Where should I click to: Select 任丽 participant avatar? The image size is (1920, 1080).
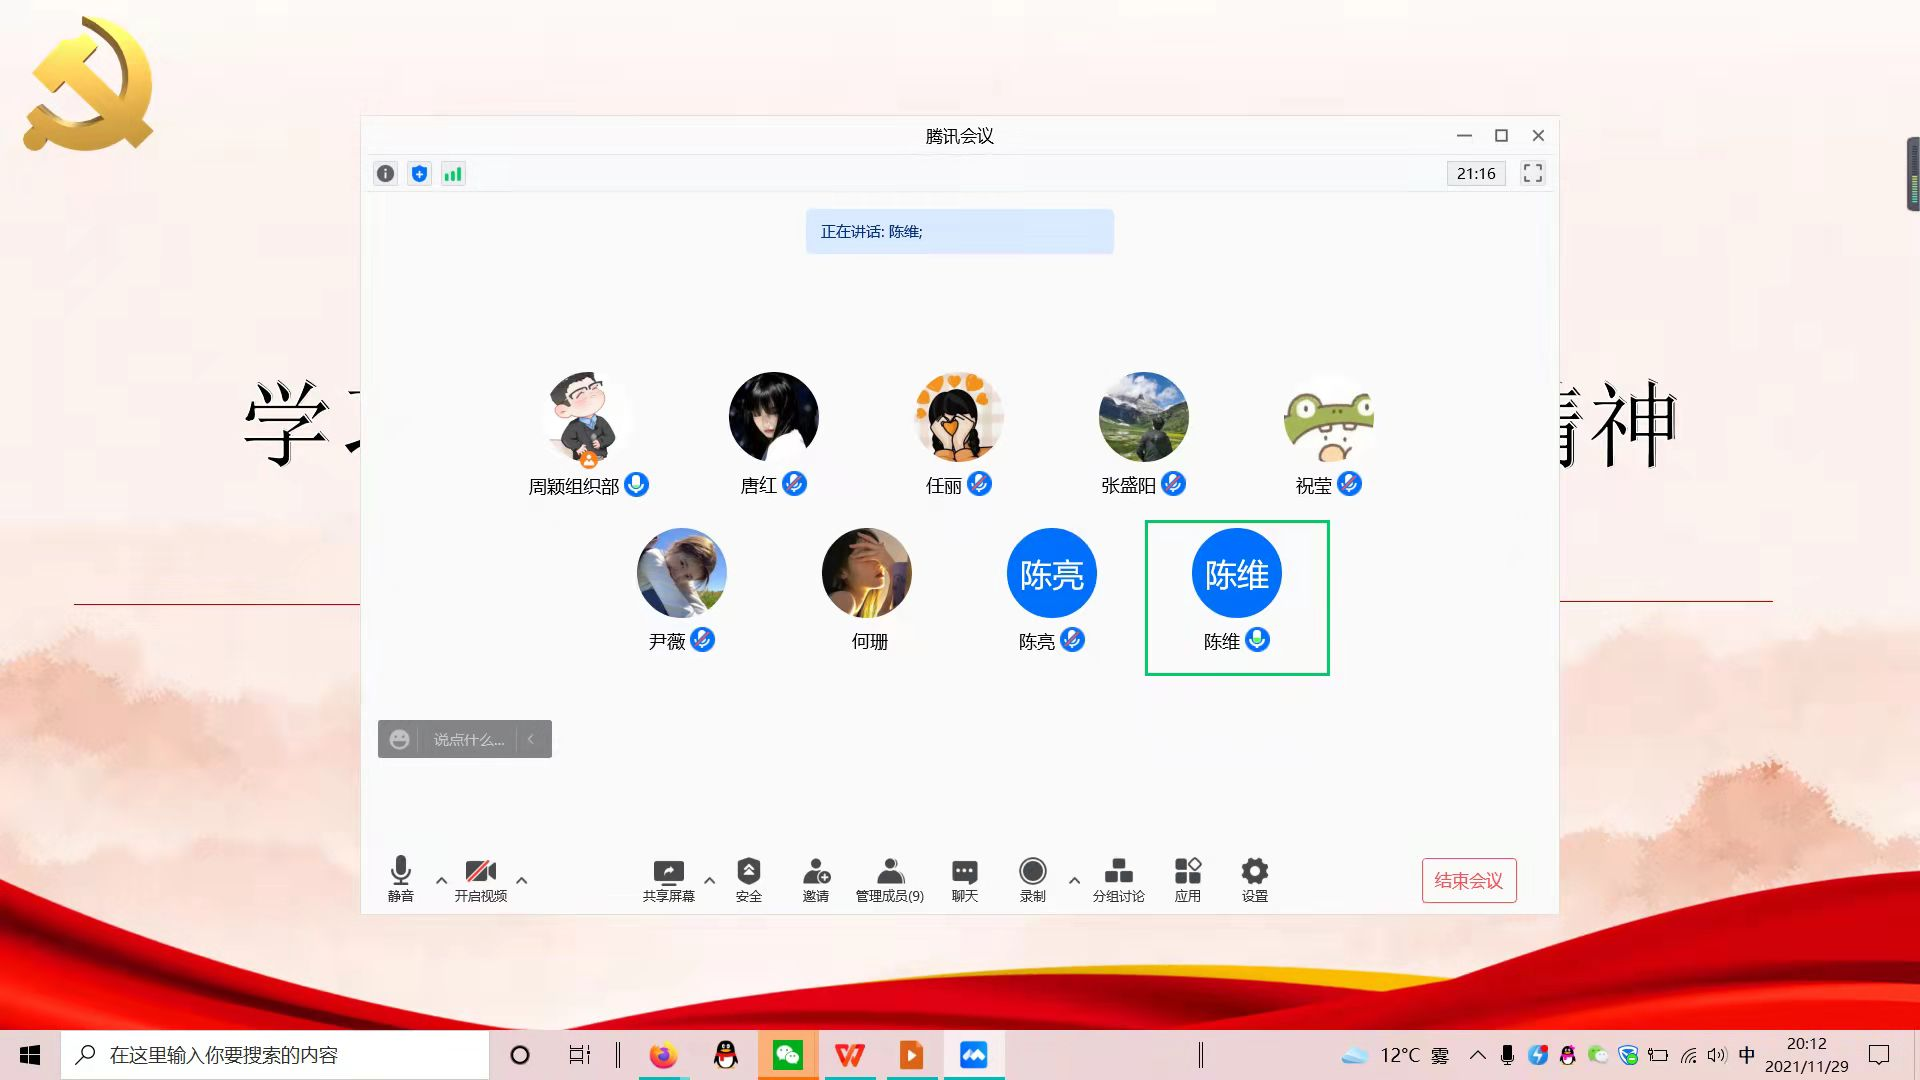pos(959,417)
